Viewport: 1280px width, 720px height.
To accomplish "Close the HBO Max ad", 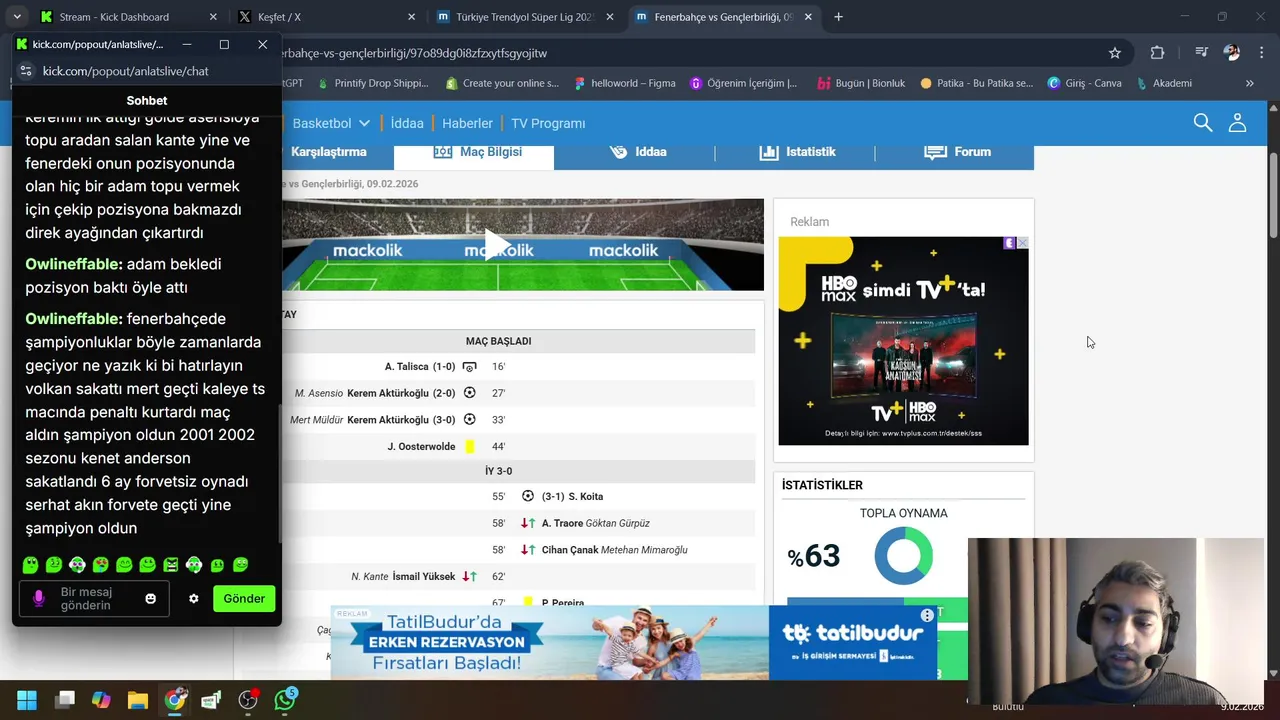I will click(x=1022, y=243).
